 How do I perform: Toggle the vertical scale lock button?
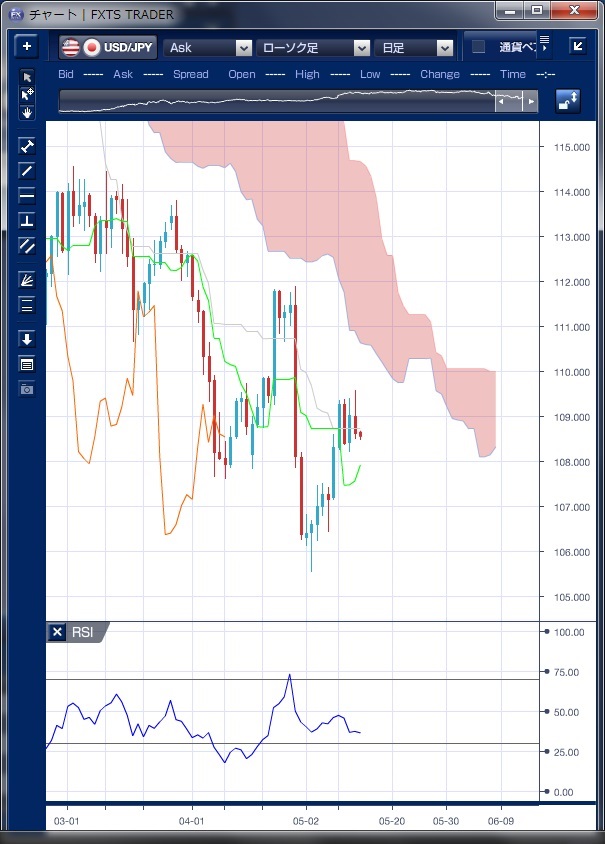(x=568, y=100)
